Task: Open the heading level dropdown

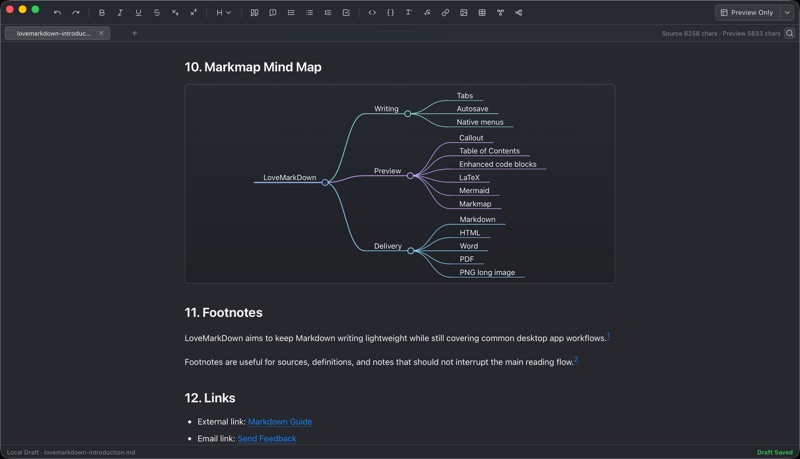Action: click(x=223, y=13)
